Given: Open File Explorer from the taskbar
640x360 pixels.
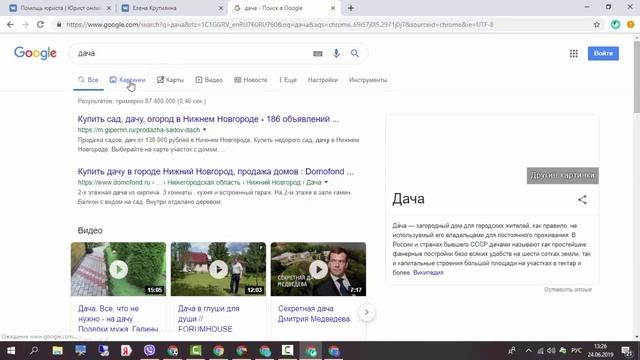Looking at the screenshot, I should click(x=57, y=351).
